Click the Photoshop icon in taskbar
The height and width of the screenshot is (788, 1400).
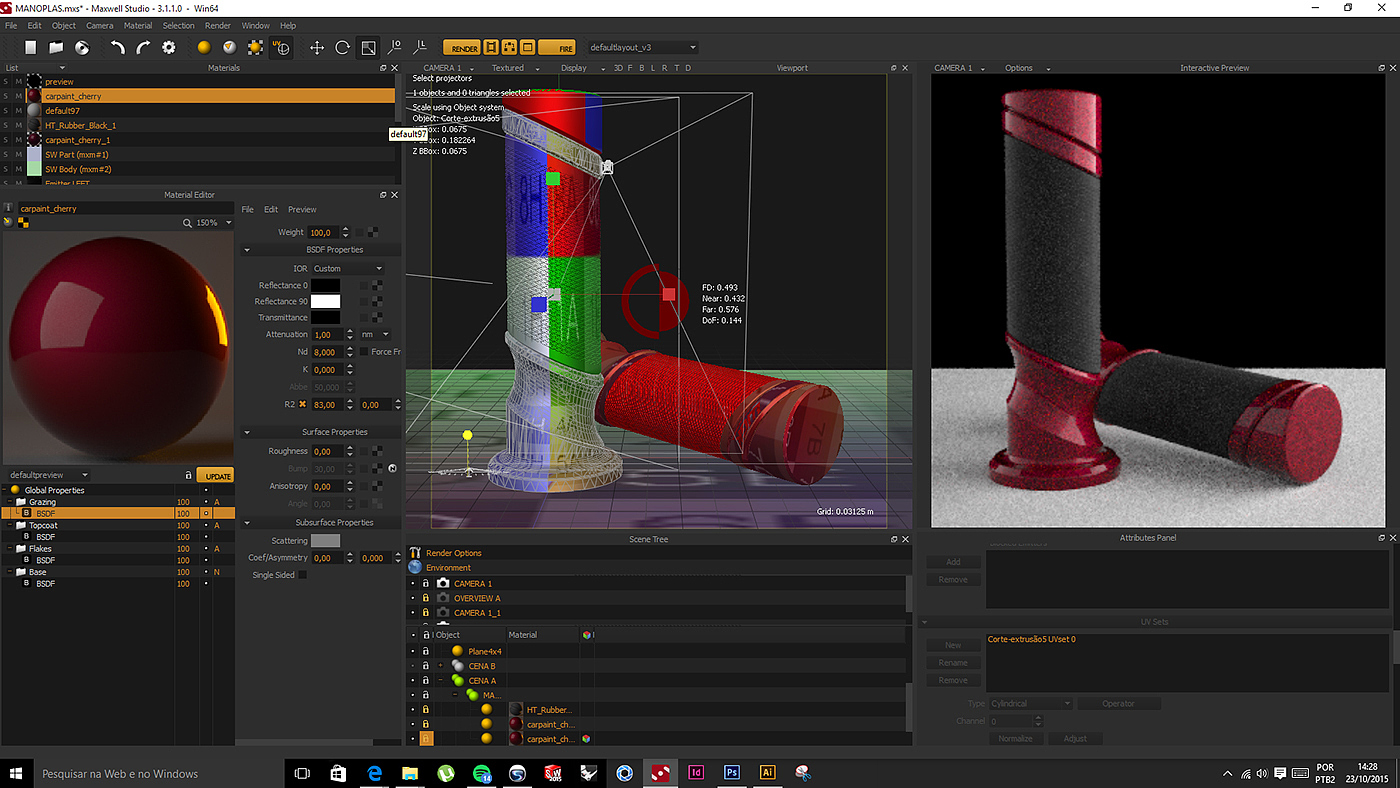(x=732, y=773)
